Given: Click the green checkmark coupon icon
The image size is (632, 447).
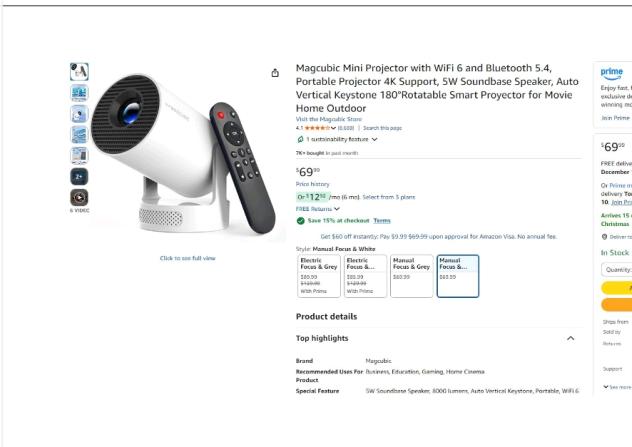Looking at the screenshot, I should point(300,220).
